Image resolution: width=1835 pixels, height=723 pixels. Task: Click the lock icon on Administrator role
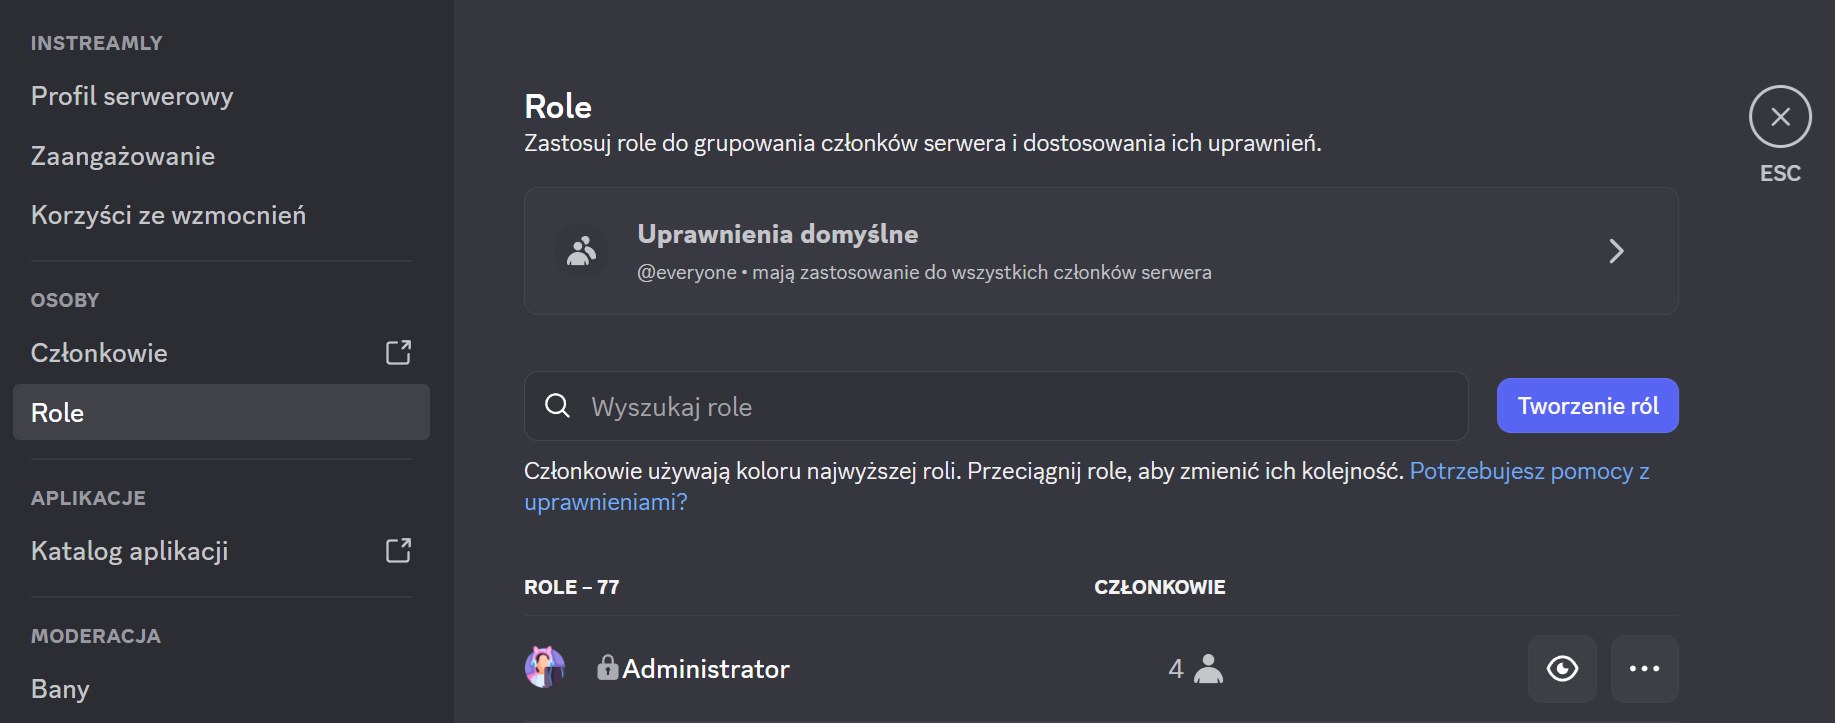click(607, 667)
